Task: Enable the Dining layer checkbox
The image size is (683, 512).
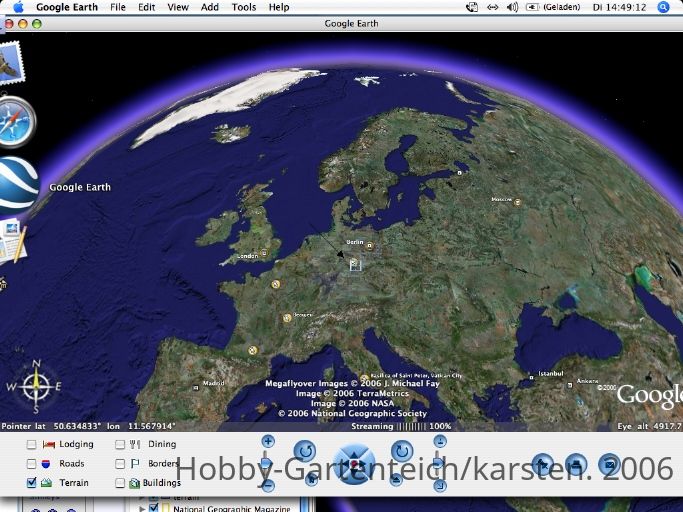Action: point(120,444)
